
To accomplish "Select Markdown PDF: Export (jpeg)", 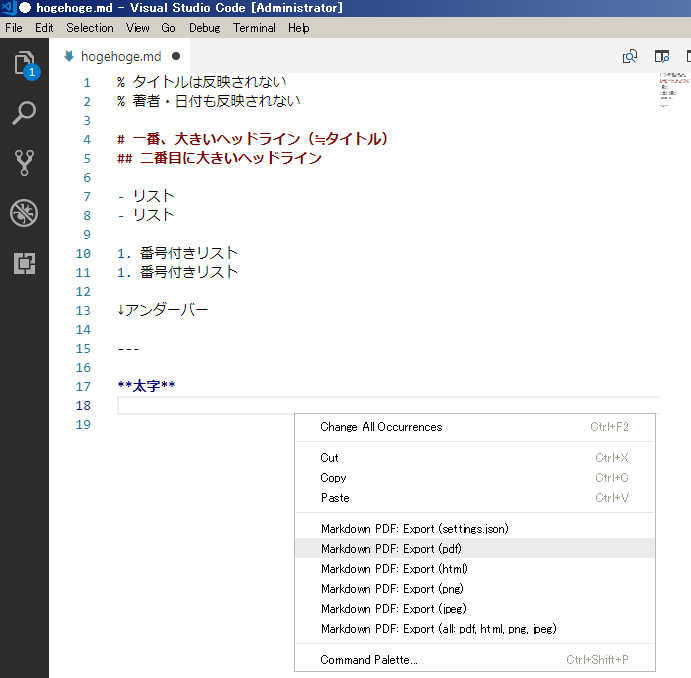I will [475, 609].
